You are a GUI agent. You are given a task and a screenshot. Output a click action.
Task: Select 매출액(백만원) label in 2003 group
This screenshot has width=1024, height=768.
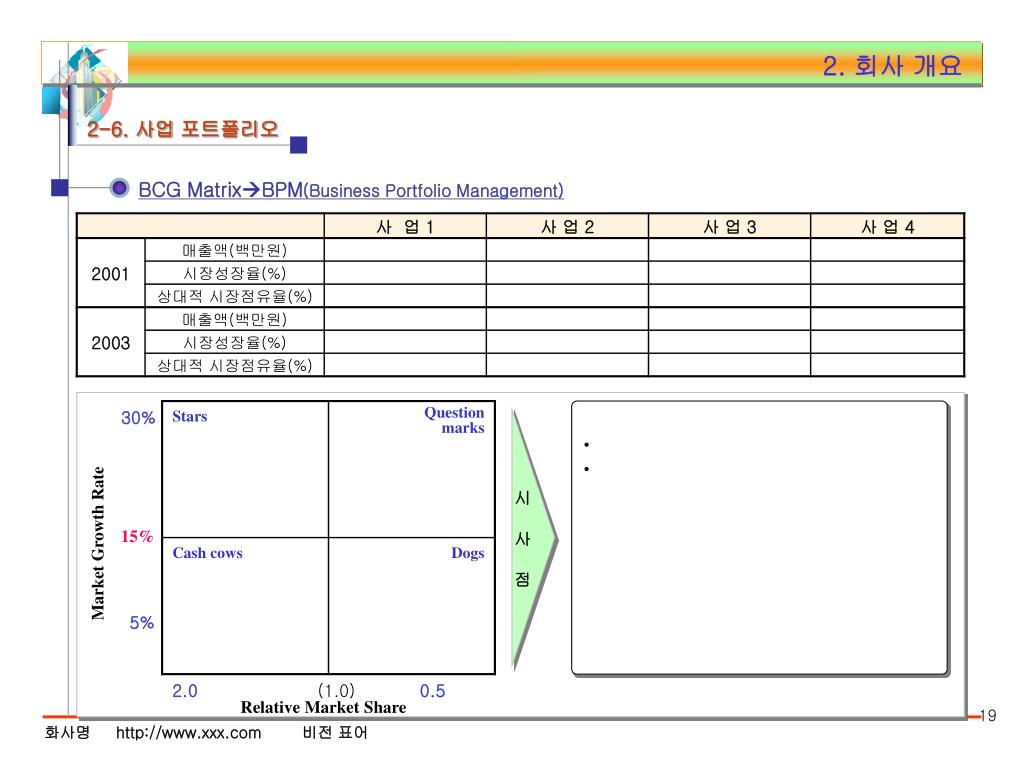tap(234, 319)
